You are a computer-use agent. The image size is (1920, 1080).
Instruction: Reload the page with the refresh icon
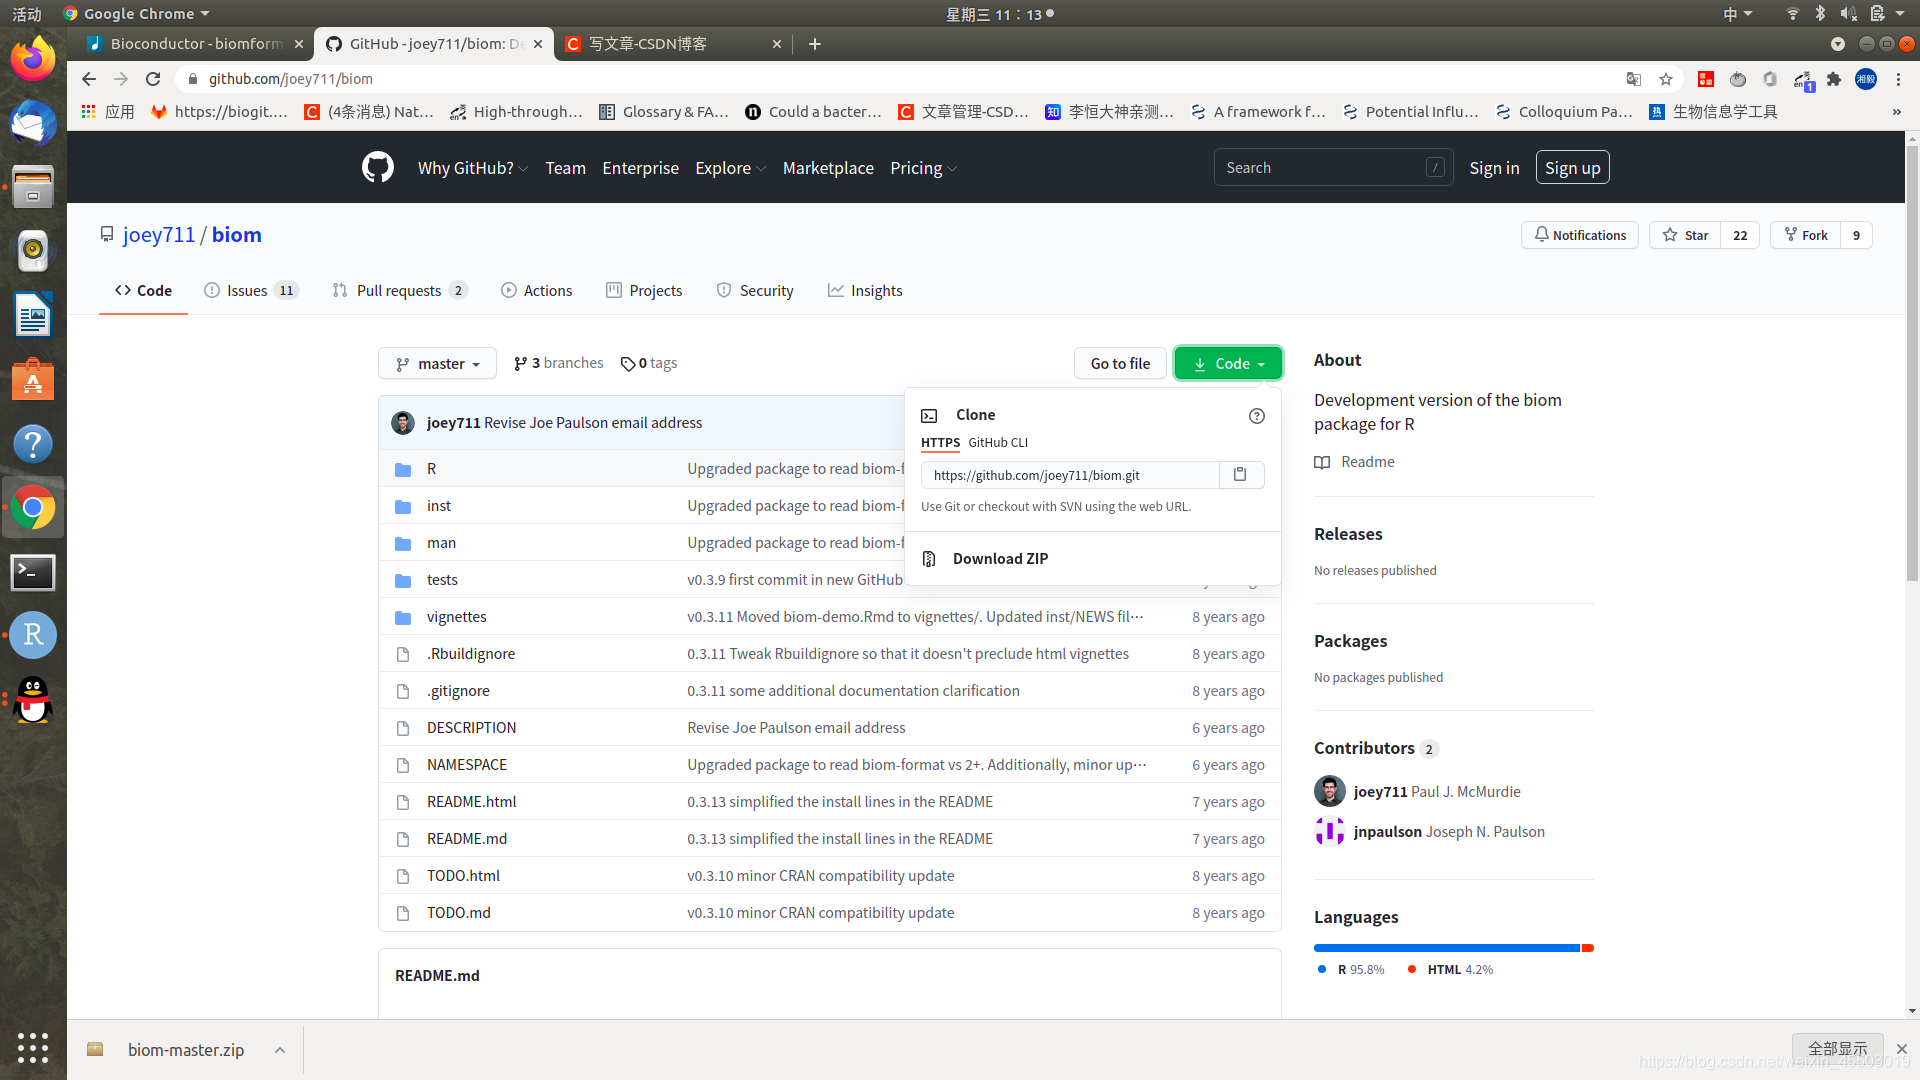point(153,79)
